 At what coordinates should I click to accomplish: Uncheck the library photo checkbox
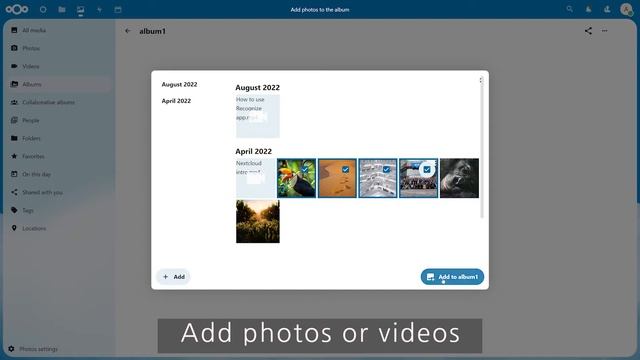[x=386, y=169]
